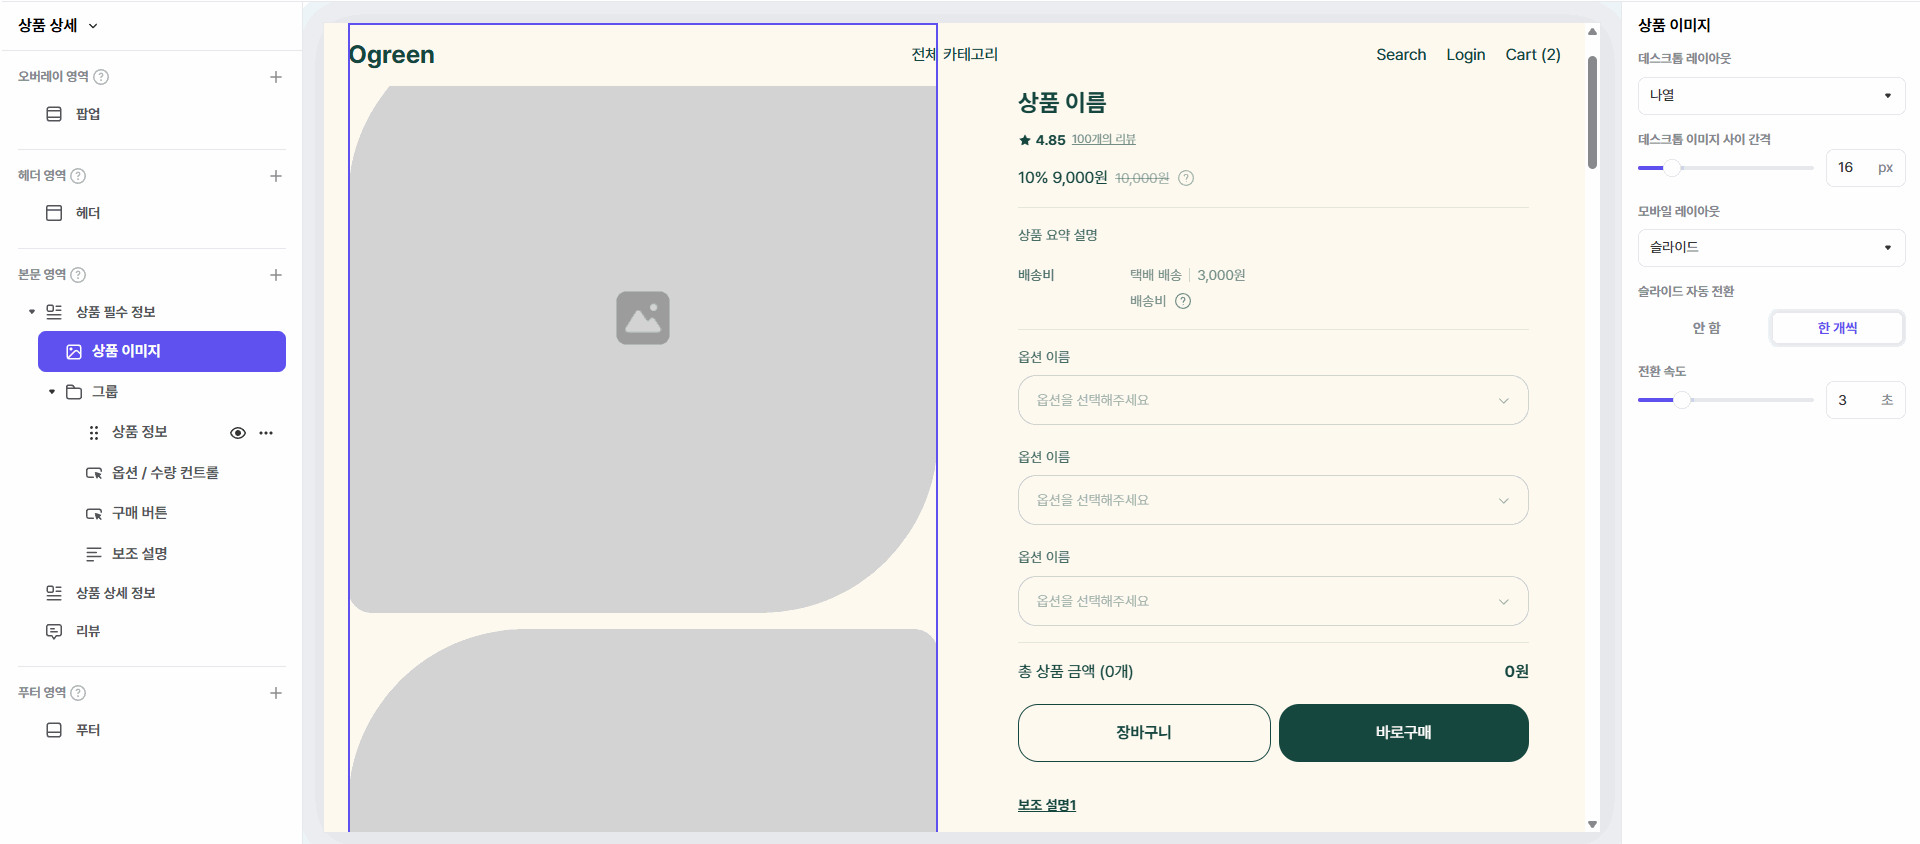Click the 배송비 help icon in preview
Viewport: 1920px width, 844px height.
[x=1183, y=301]
